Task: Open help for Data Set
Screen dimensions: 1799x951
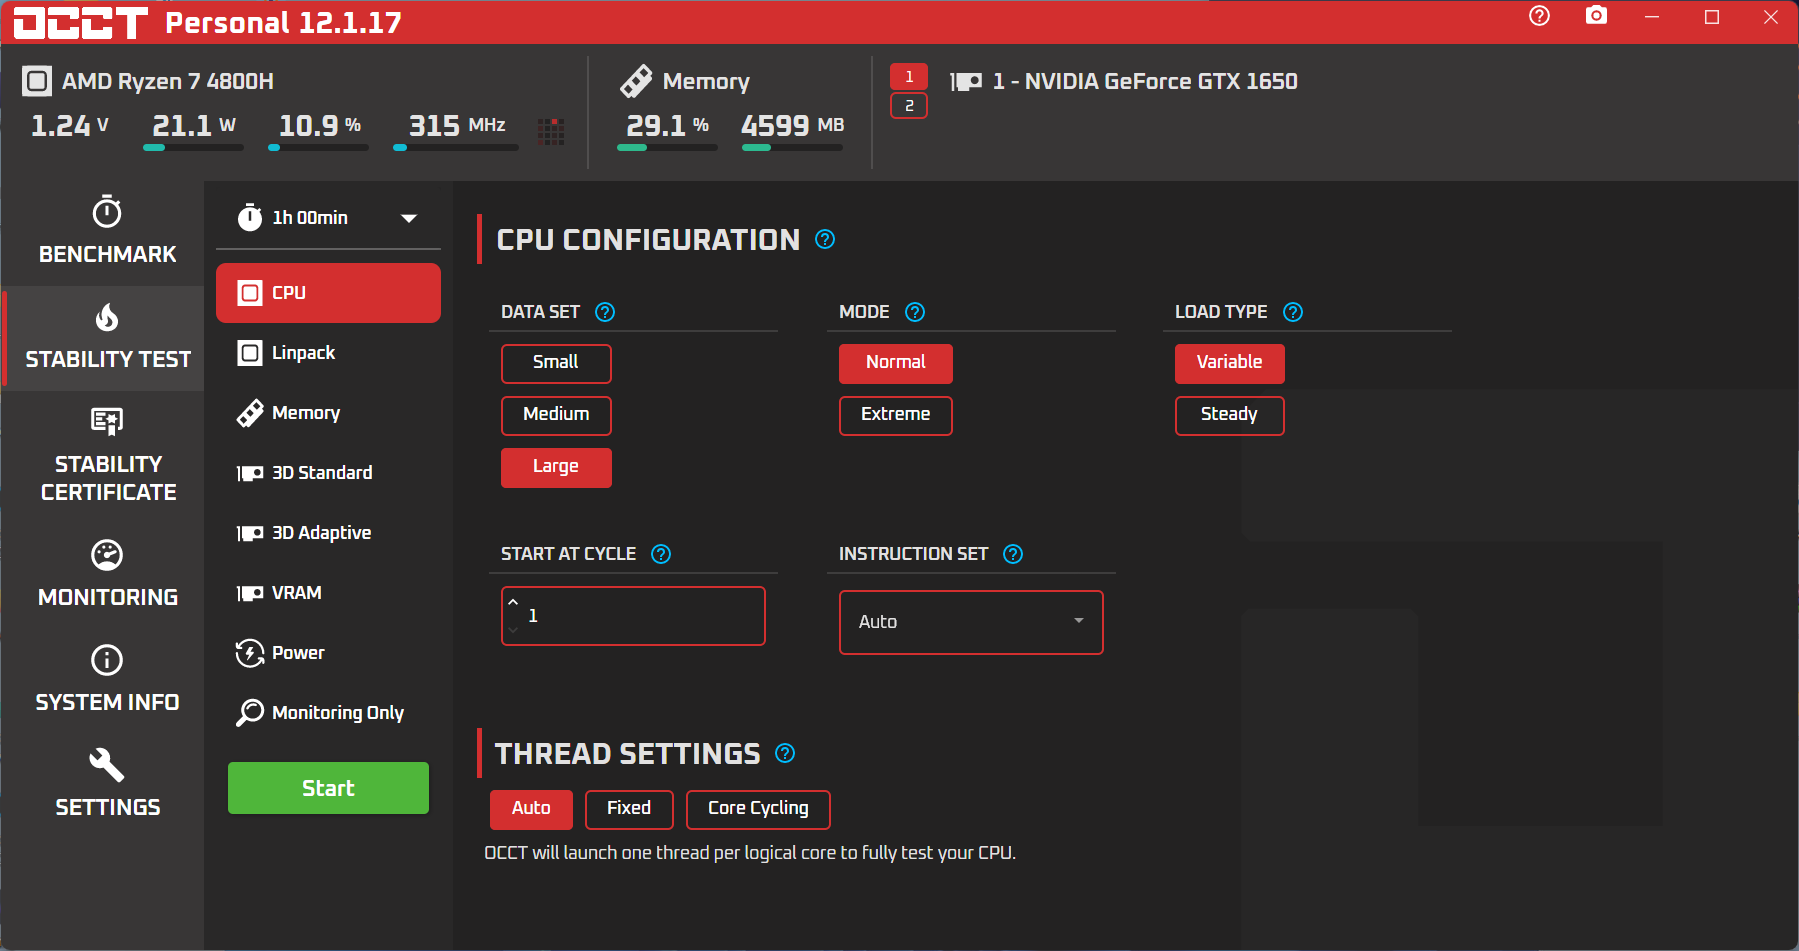Action: point(605,312)
